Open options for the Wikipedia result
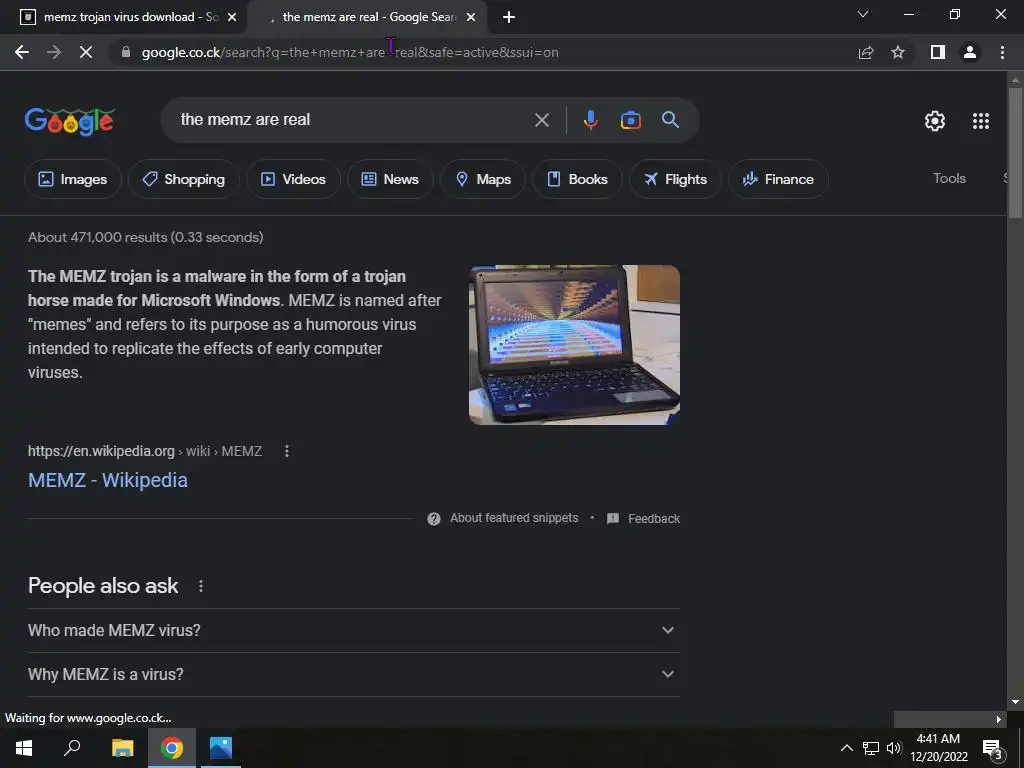The width and height of the screenshot is (1024, 768). (287, 451)
